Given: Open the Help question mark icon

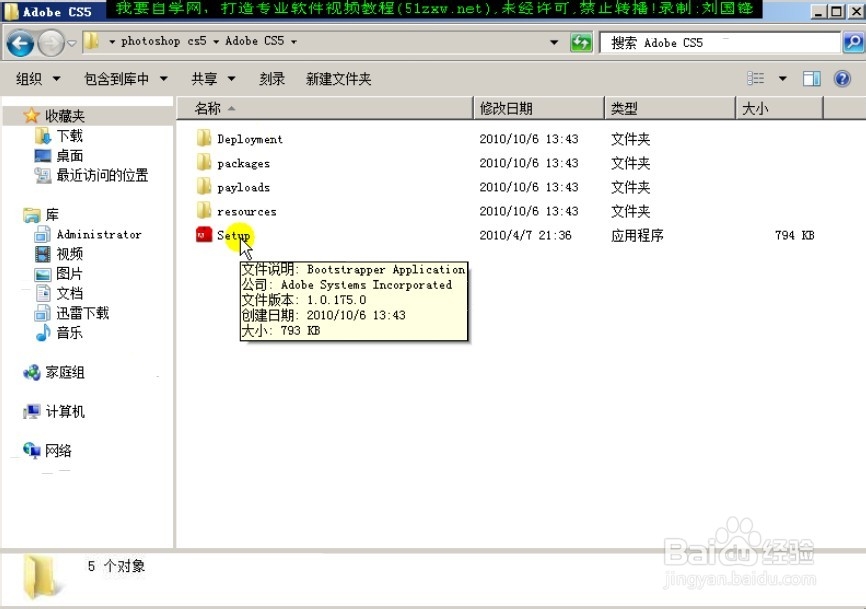Looking at the screenshot, I should [x=841, y=77].
